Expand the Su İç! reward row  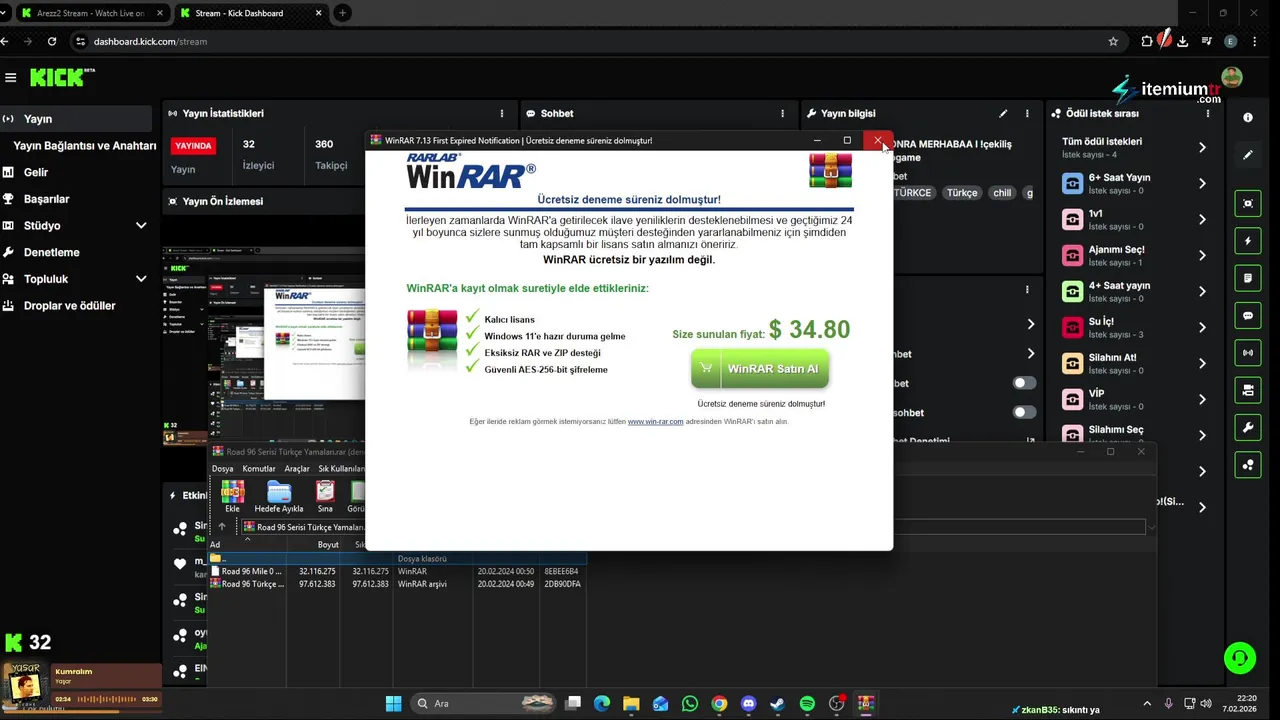1202,327
